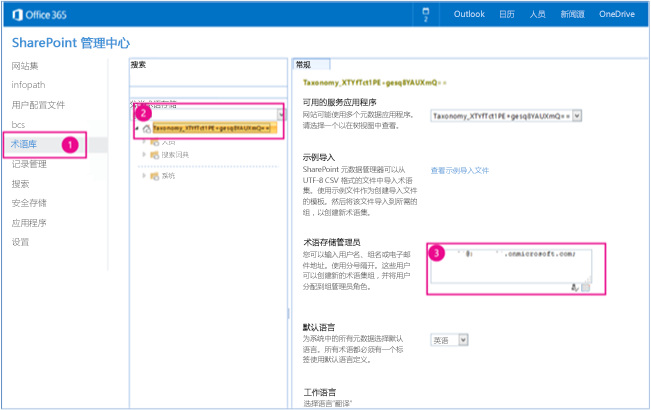The height and width of the screenshot is (410, 651).
Task: Select 术语库 in the sidebar
Action: click(x=24, y=144)
